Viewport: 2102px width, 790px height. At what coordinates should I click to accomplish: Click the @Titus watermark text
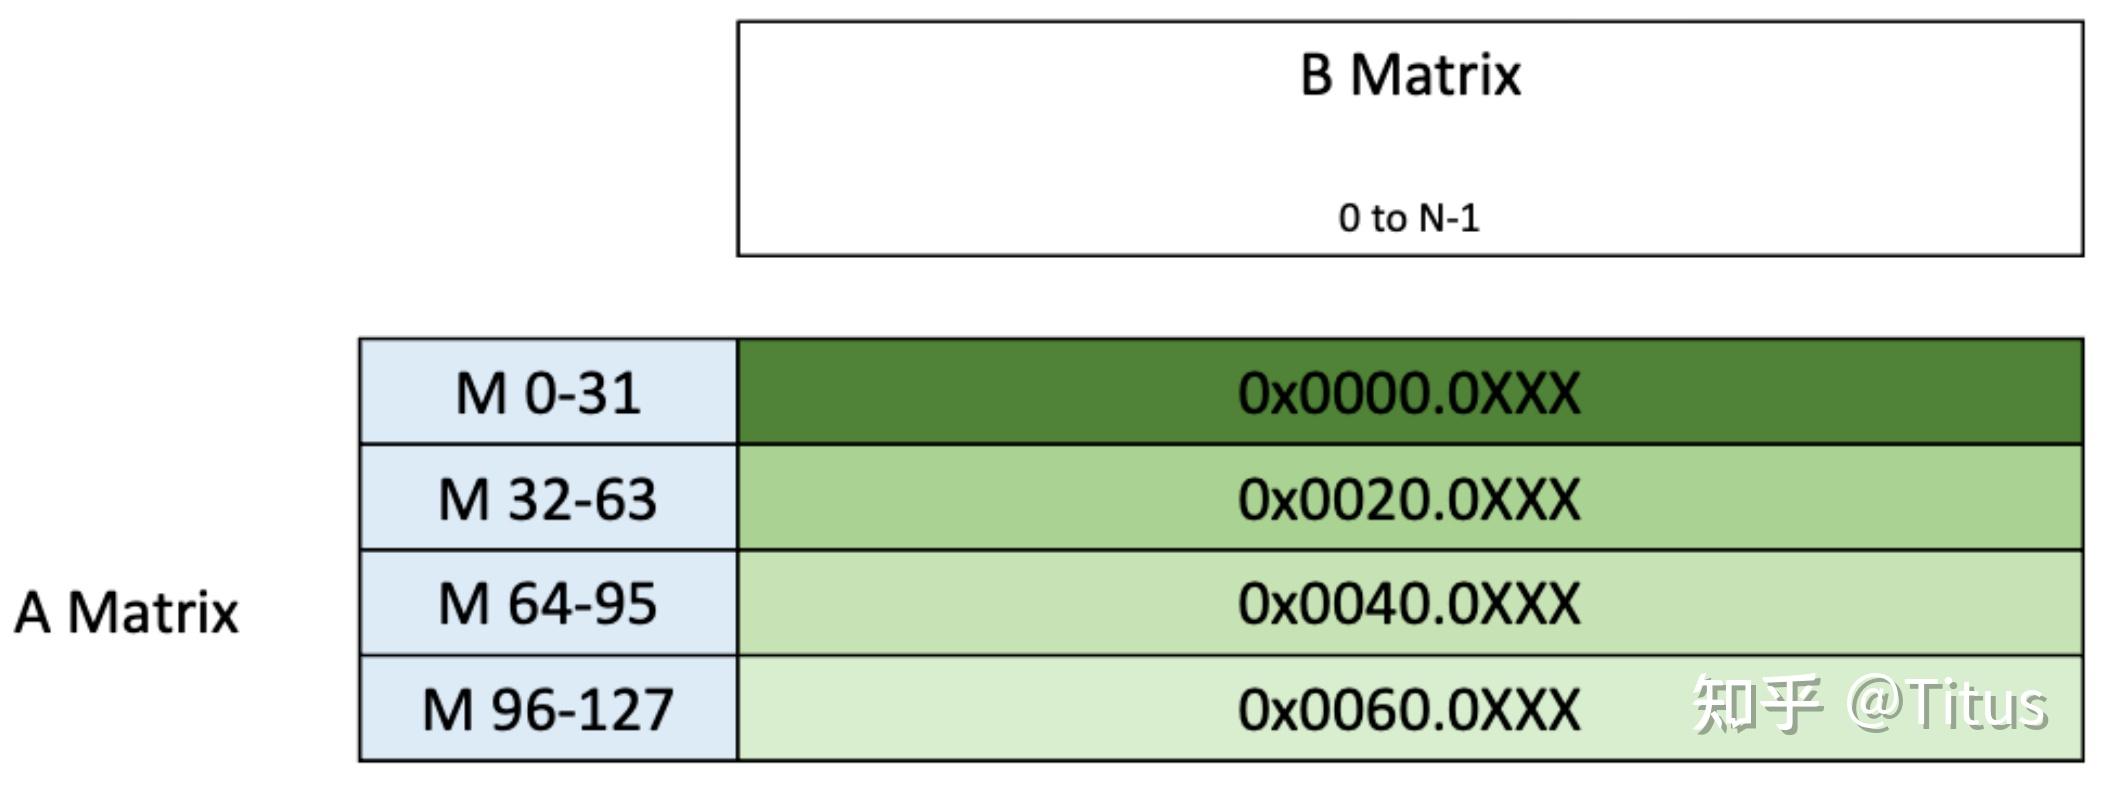coord(1947,706)
